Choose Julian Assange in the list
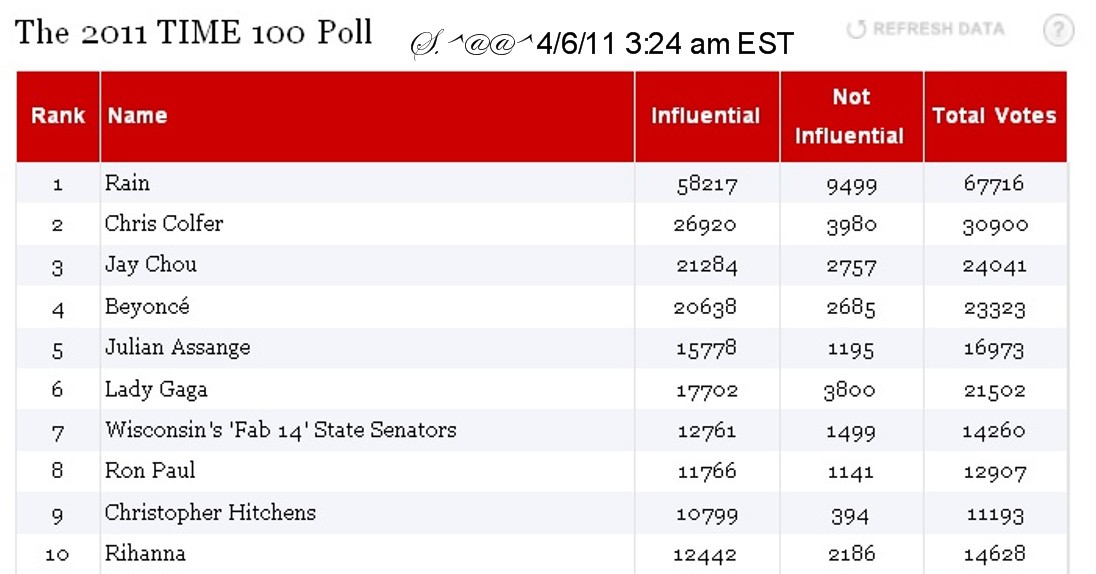The width and height of the screenshot is (1096, 574). (178, 348)
